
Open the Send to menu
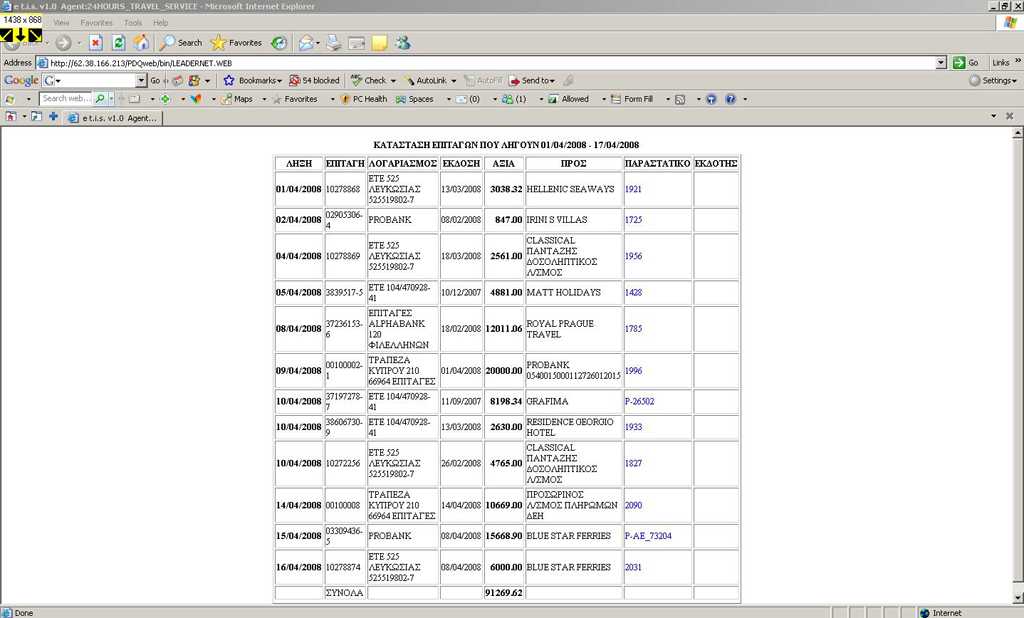coord(532,80)
